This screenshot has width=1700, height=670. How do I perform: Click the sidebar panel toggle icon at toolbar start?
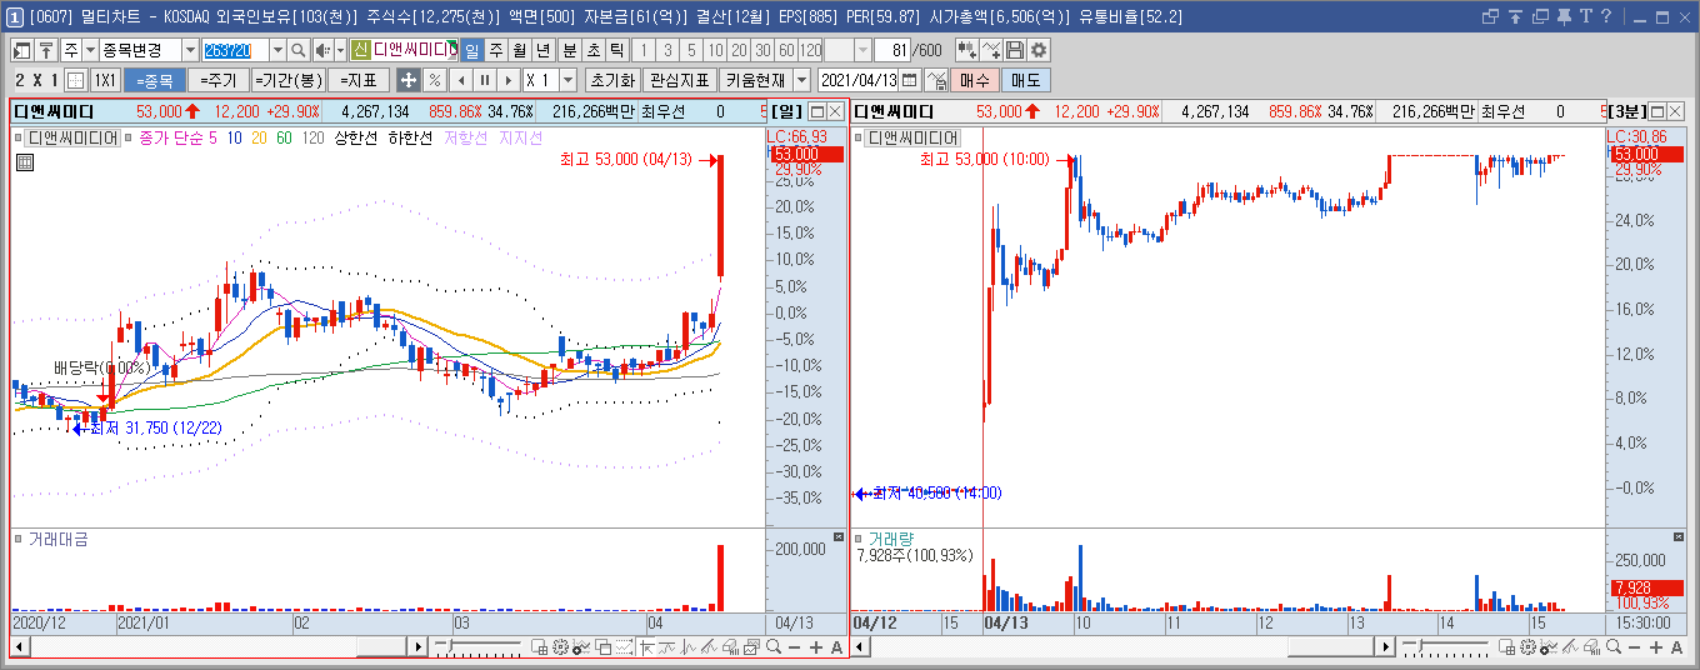pyautogui.click(x=21, y=50)
